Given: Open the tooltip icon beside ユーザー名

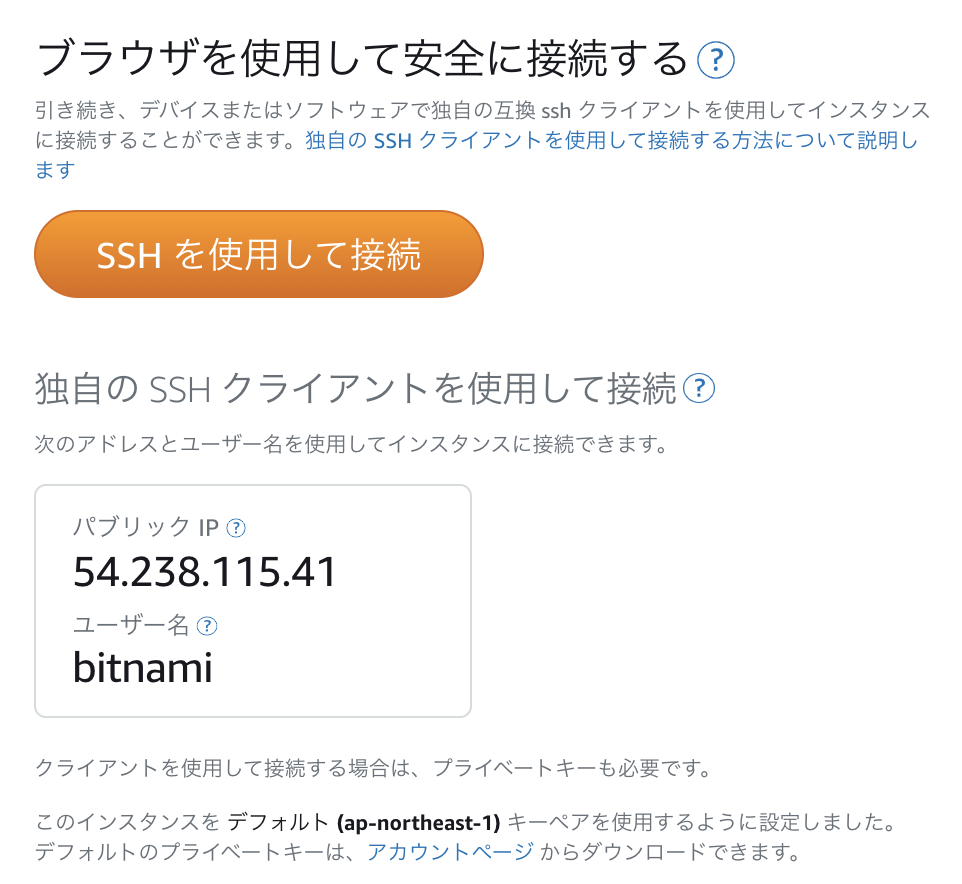Looking at the screenshot, I should 207,626.
